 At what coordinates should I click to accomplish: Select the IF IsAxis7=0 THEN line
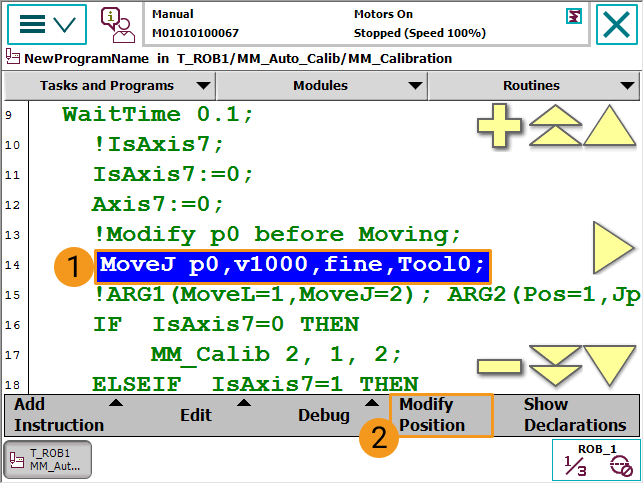[226, 325]
